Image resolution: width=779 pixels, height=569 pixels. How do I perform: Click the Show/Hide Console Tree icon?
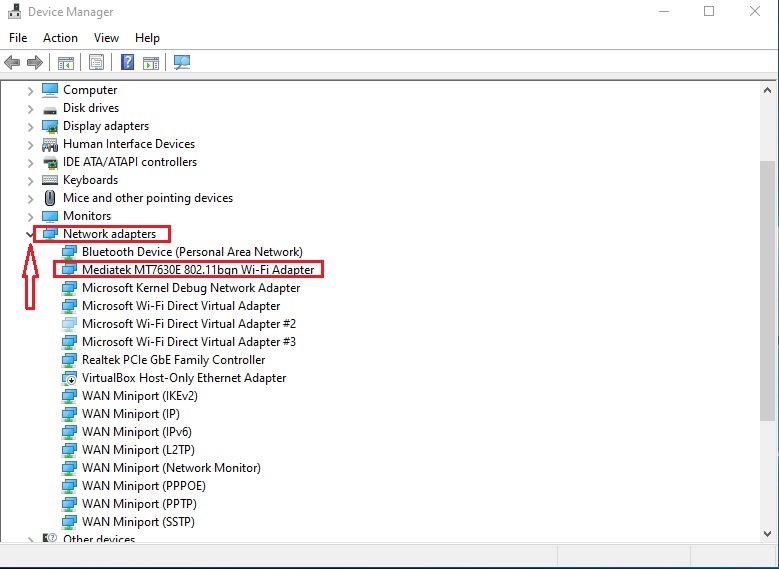tap(66, 62)
